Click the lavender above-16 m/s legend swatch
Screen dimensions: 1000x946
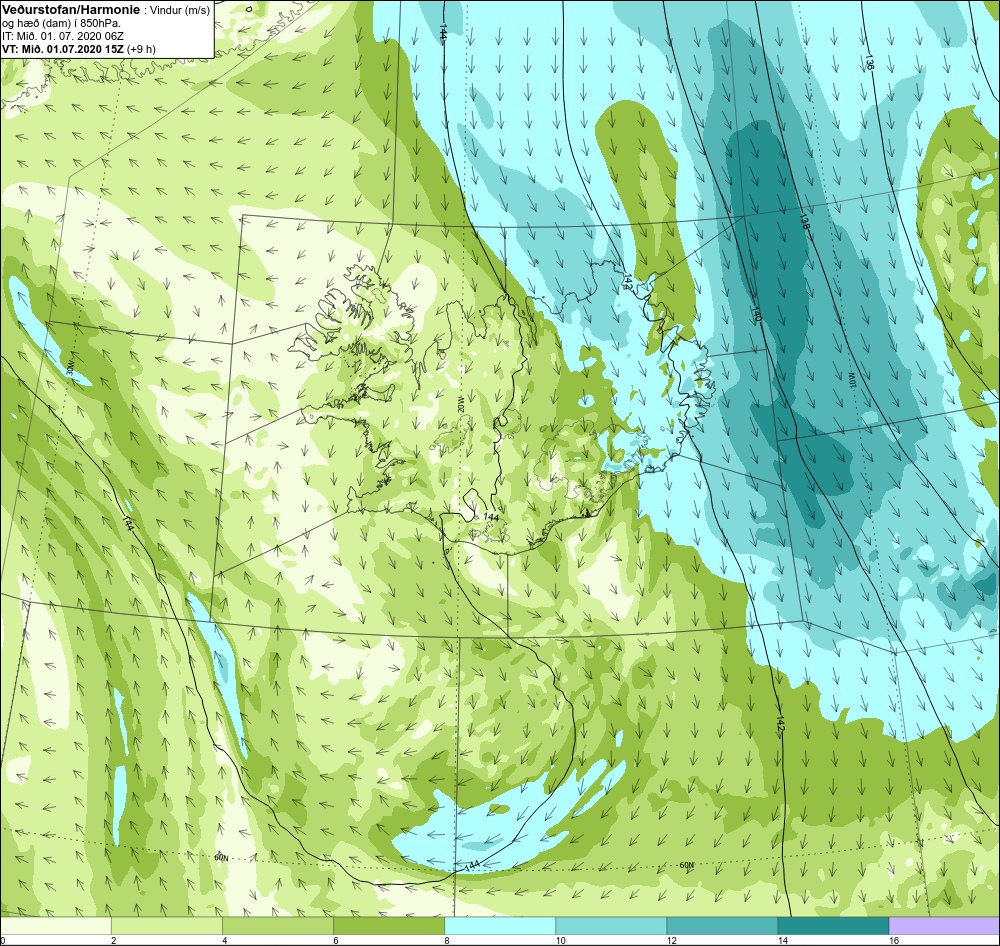944,926
